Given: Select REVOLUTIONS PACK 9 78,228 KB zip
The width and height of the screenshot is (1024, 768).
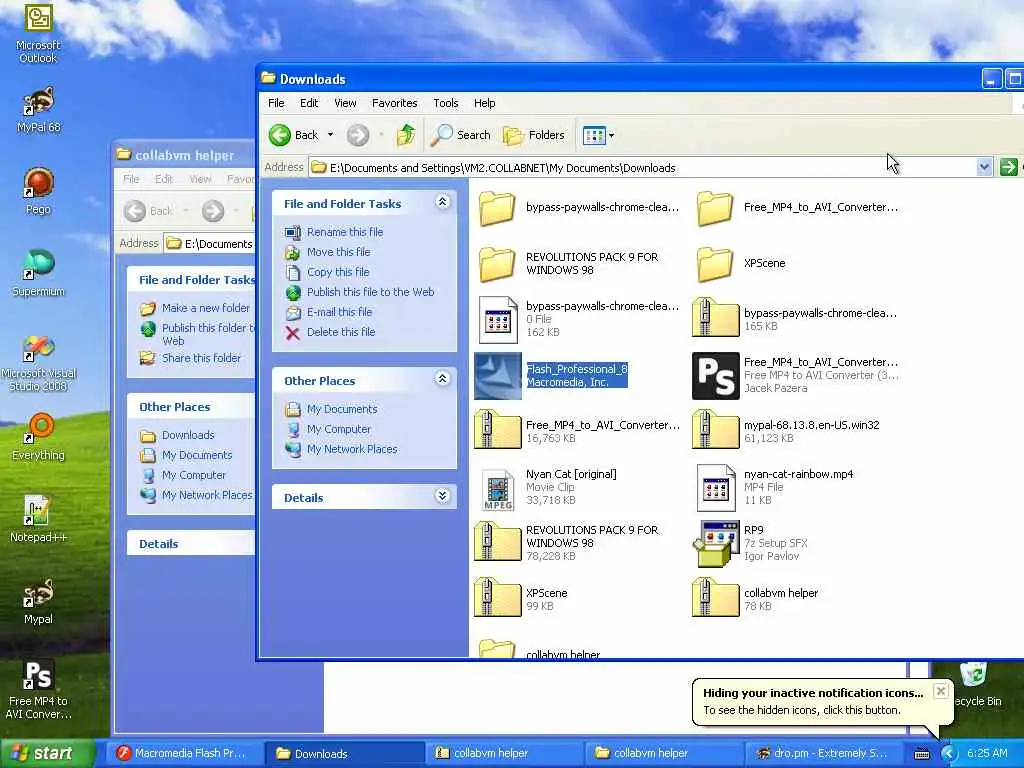Looking at the screenshot, I should [x=567, y=542].
